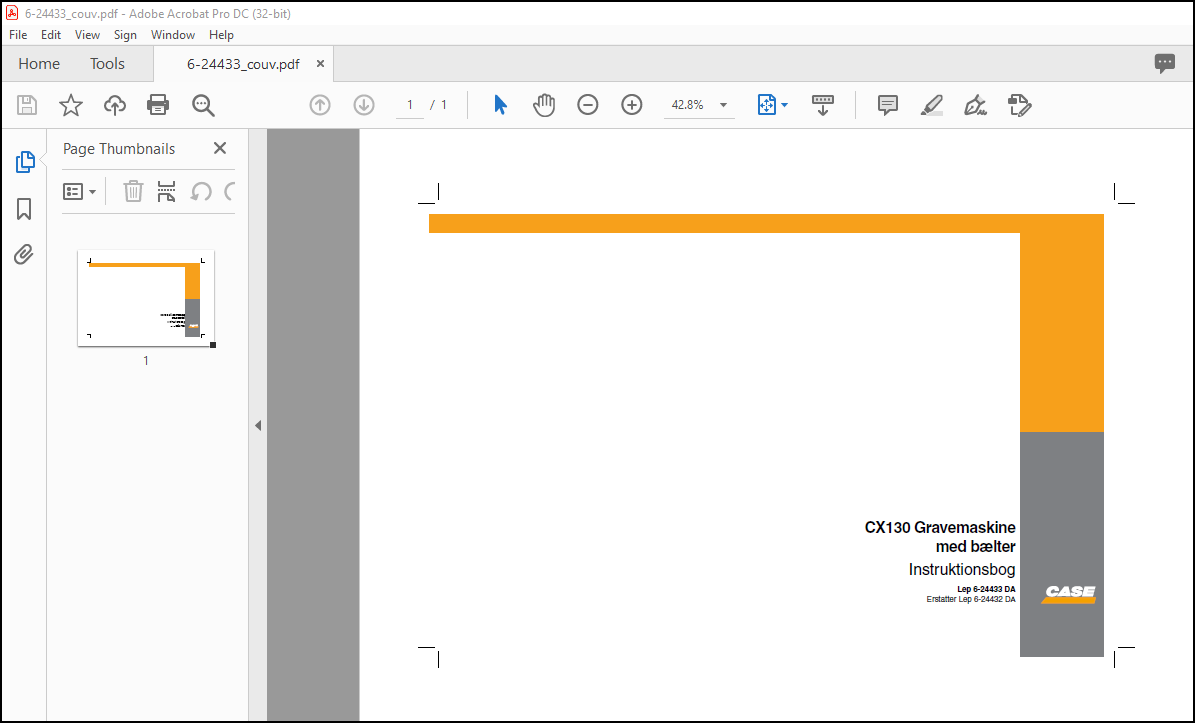This screenshot has height=723, width=1195.
Task: Click the Save file icon
Action: pos(27,105)
